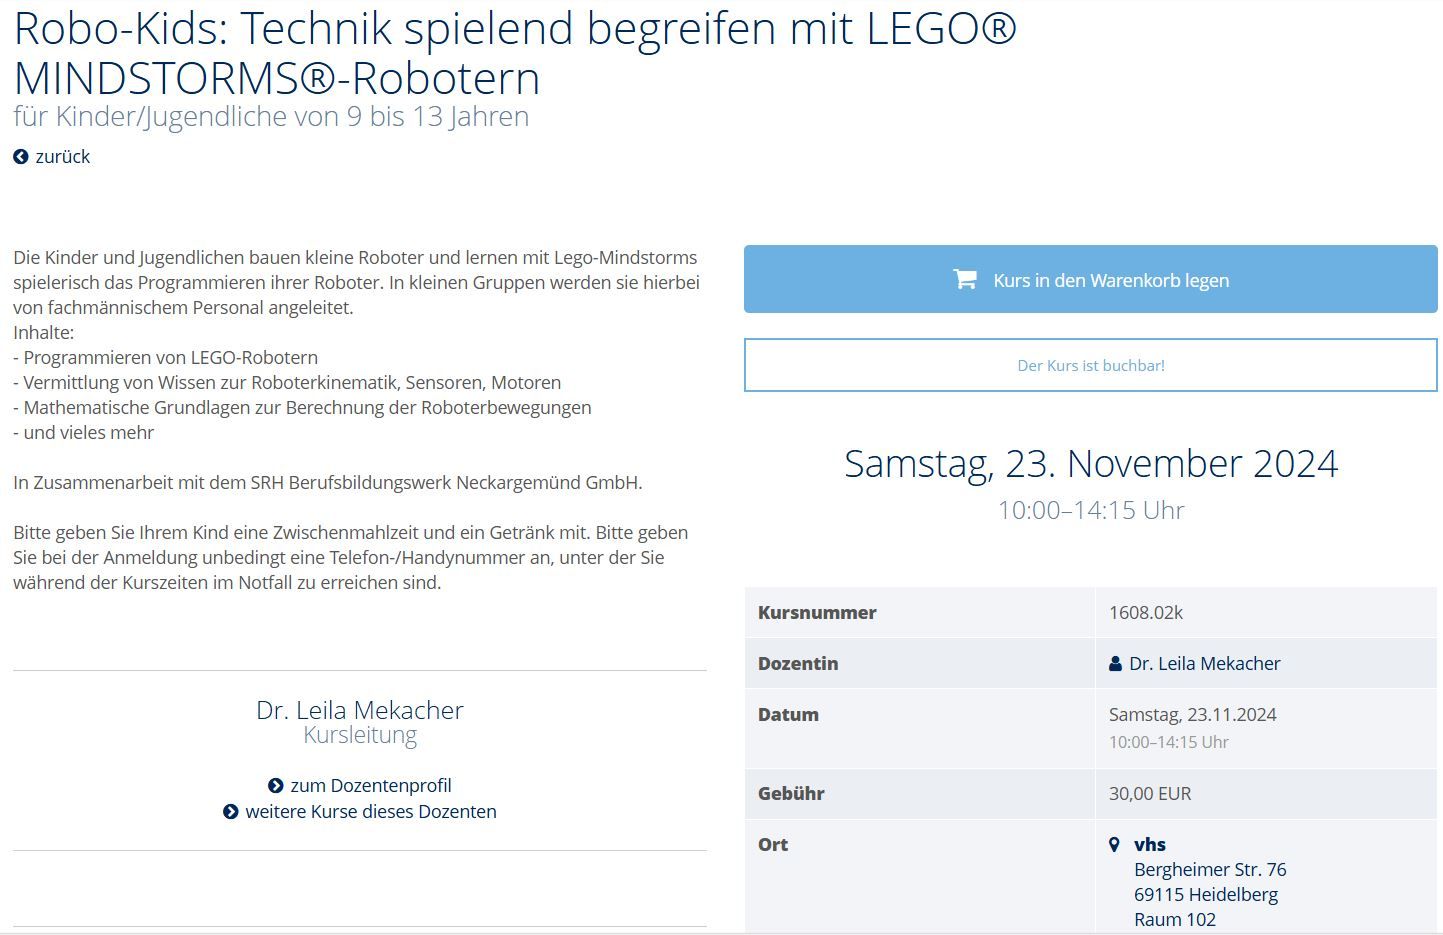This screenshot has height=935, width=1443.
Task: Go back via the zurück link
Action: [x=52, y=157]
